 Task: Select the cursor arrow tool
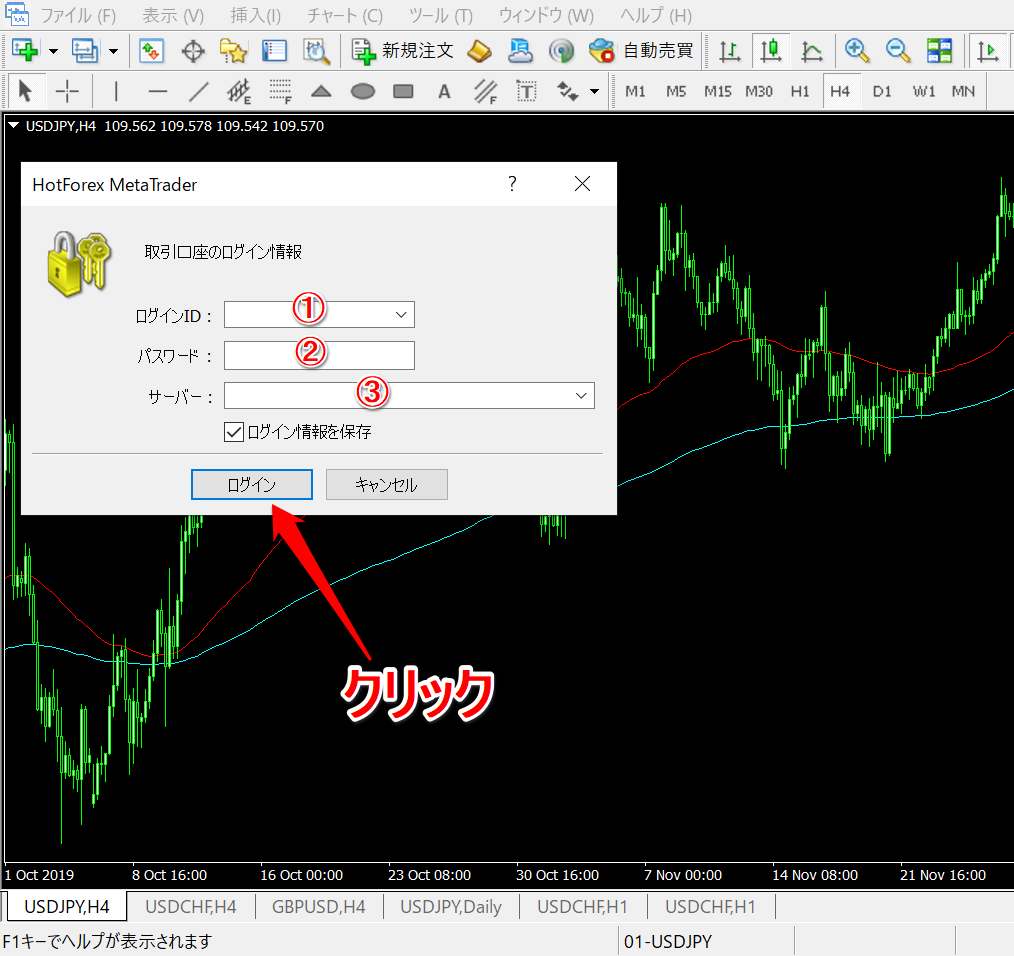coord(25,91)
